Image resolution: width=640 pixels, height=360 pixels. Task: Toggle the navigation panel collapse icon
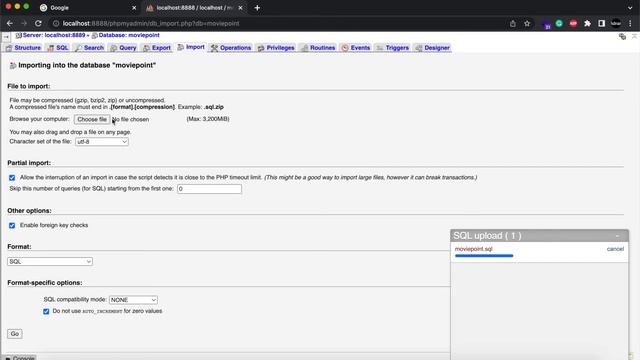pyautogui.click(x=6, y=37)
